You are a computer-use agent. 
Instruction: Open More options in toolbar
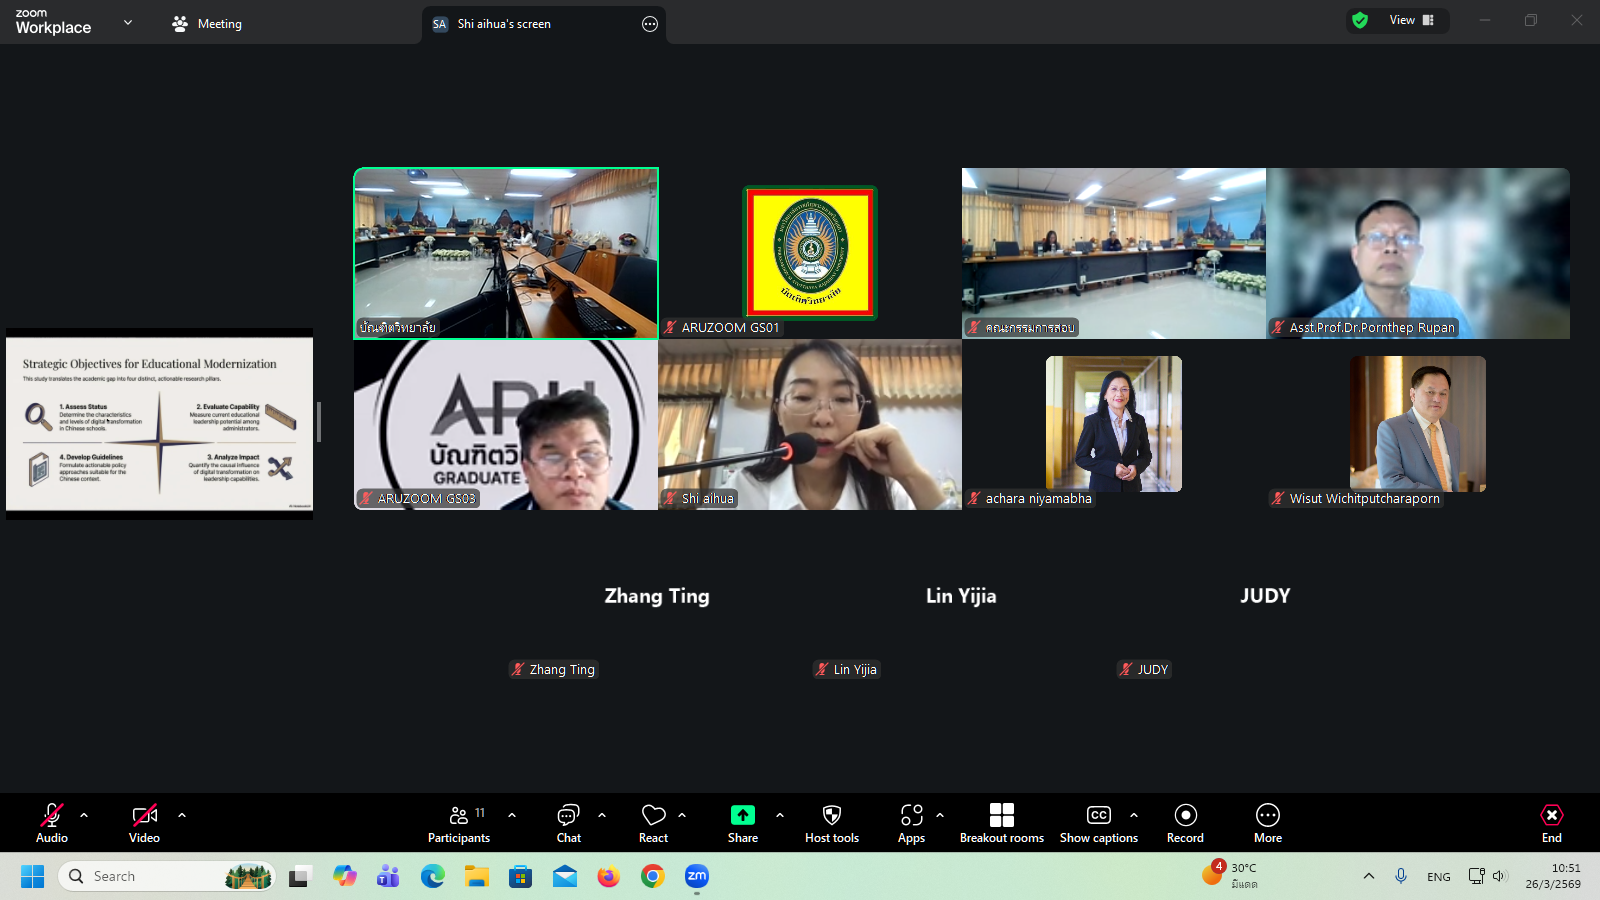pos(1267,823)
